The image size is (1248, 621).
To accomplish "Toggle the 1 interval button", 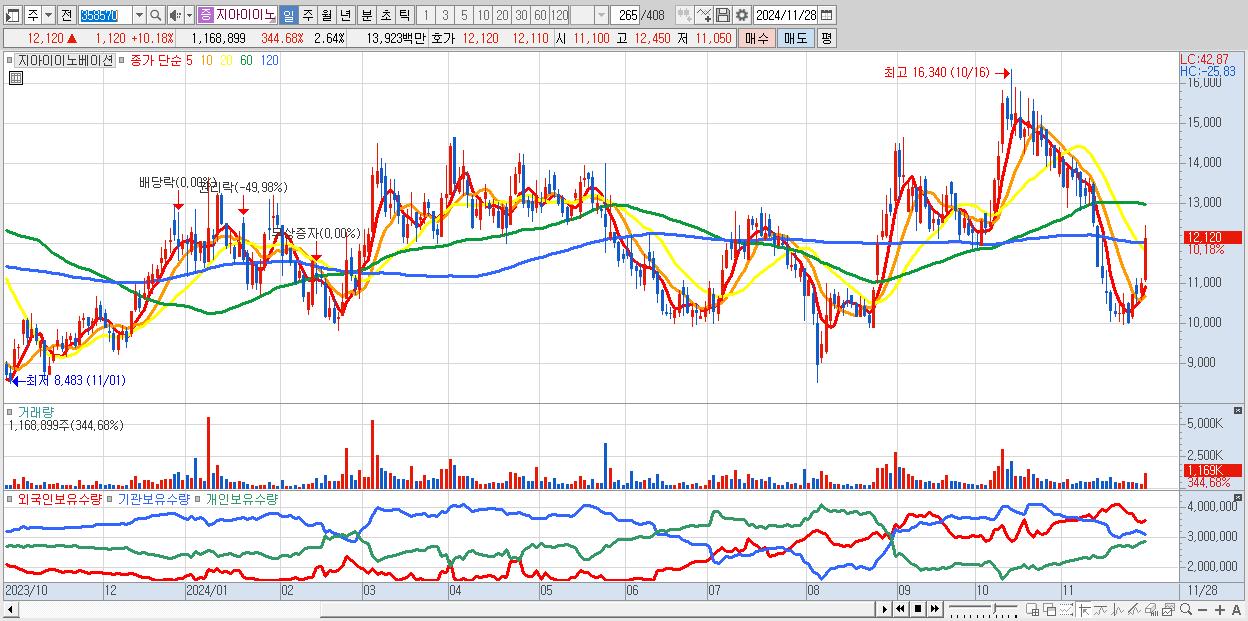I will click(425, 15).
